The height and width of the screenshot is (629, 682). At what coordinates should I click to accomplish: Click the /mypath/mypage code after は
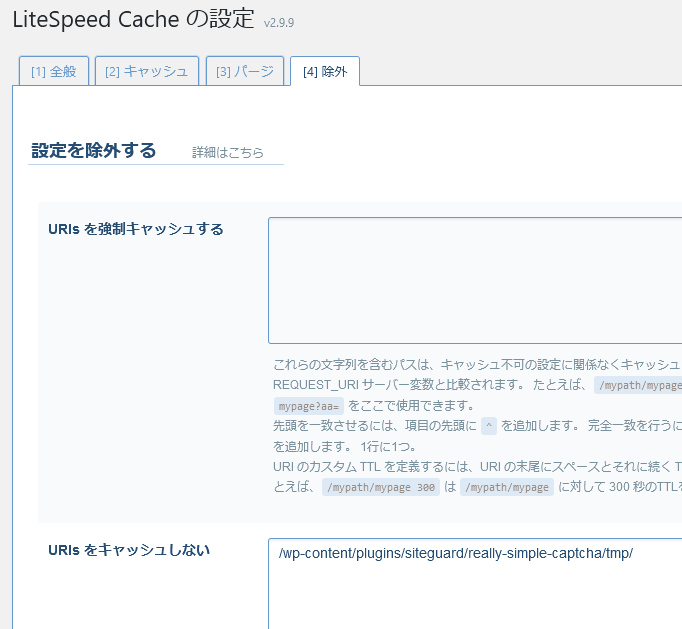click(x=507, y=487)
